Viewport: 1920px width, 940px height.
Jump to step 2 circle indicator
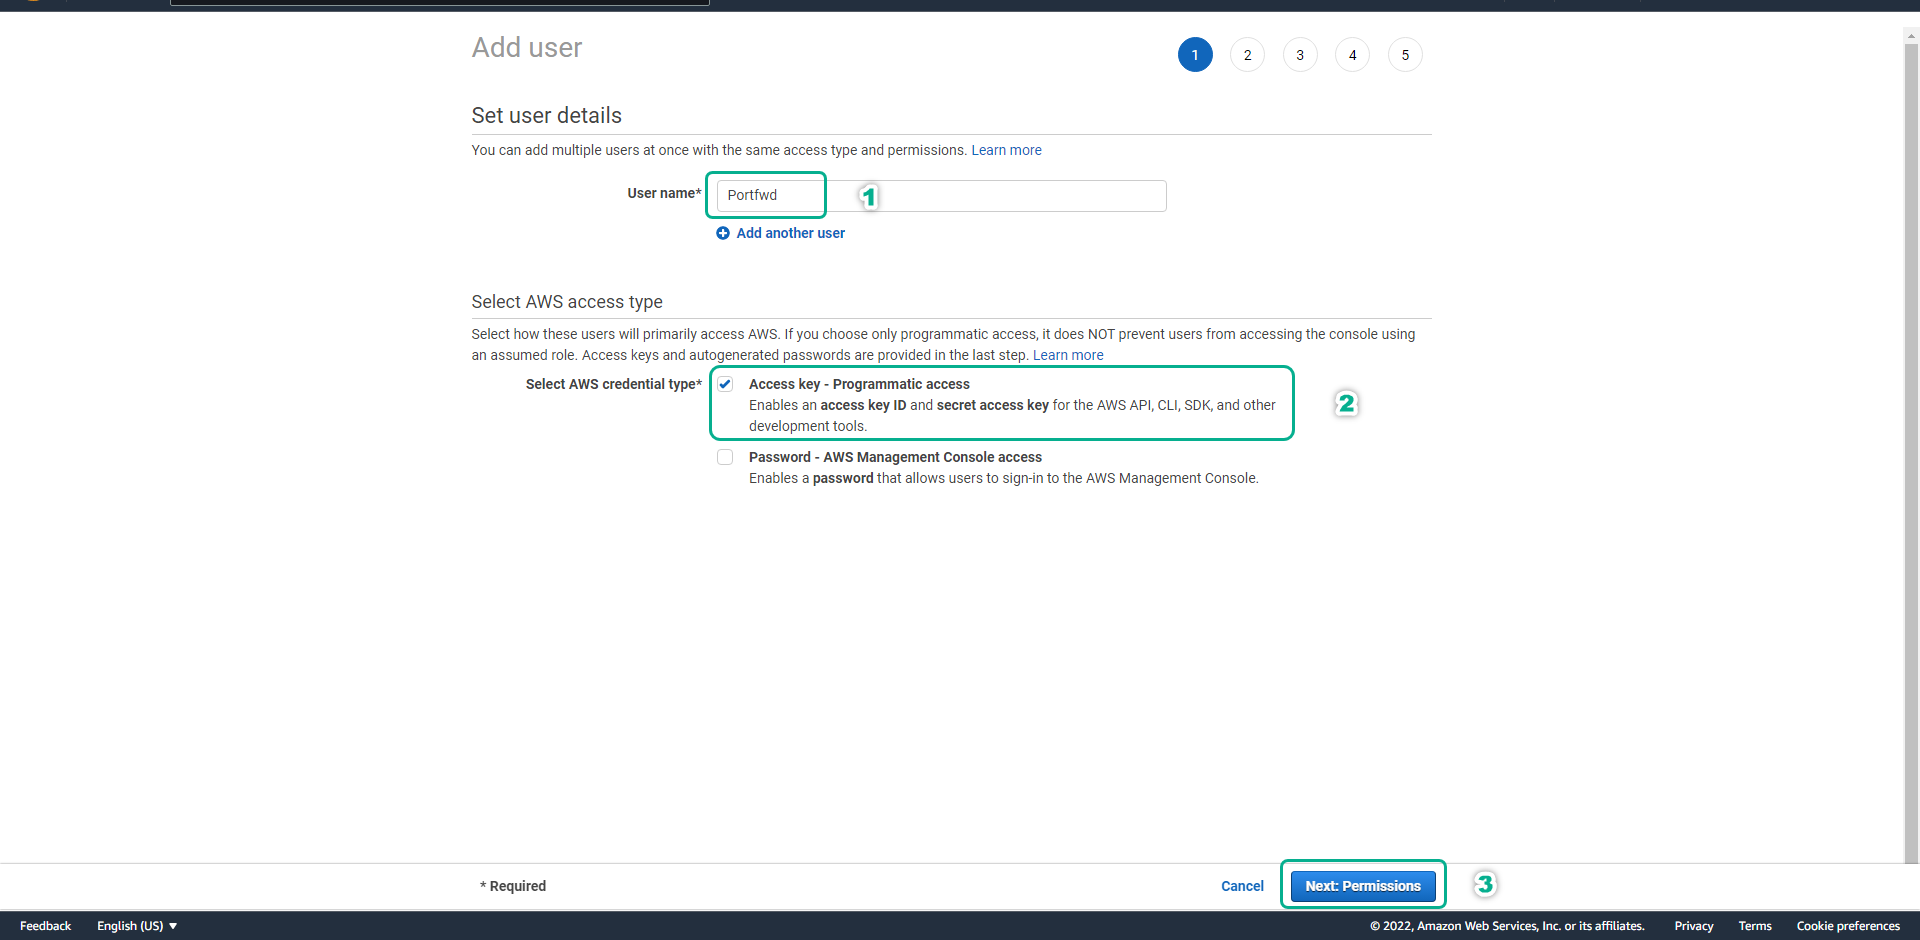click(x=1247, y=55)
